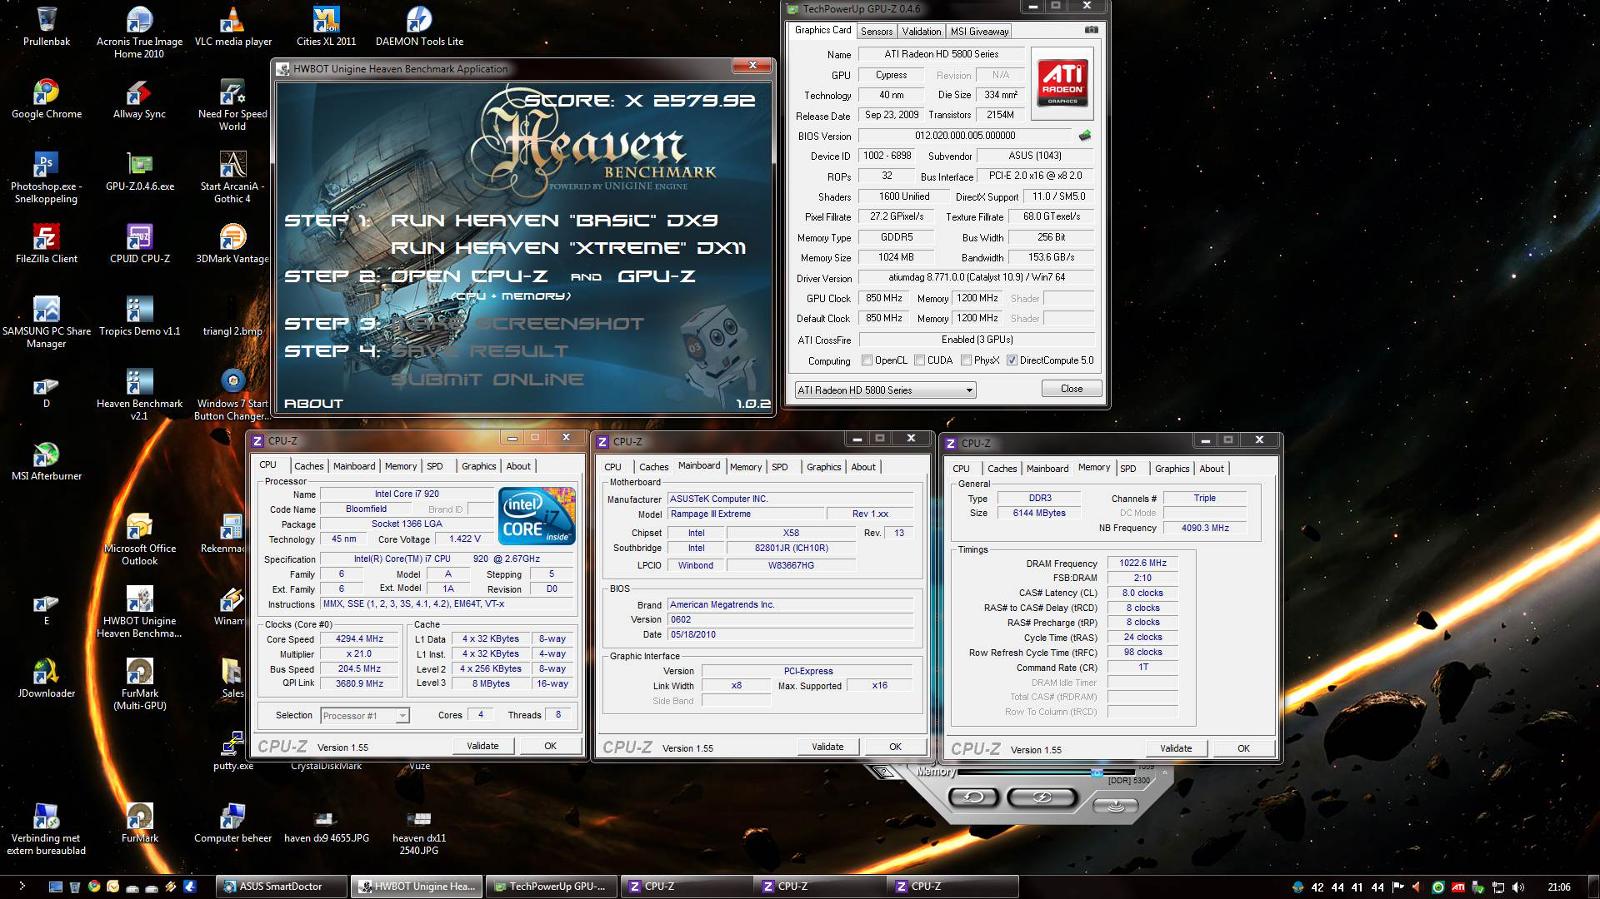Switch to Validation tab in GPU-Z

click(x=921, y=31)
